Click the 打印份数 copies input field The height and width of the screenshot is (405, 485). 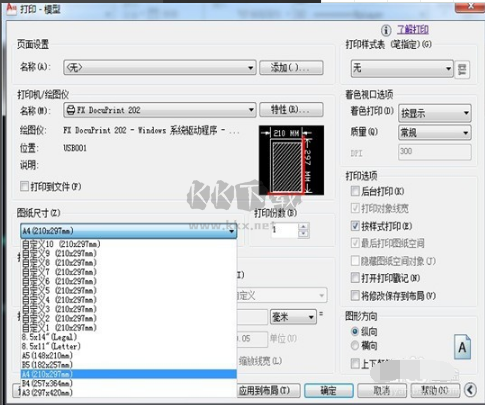pos(284,230)
